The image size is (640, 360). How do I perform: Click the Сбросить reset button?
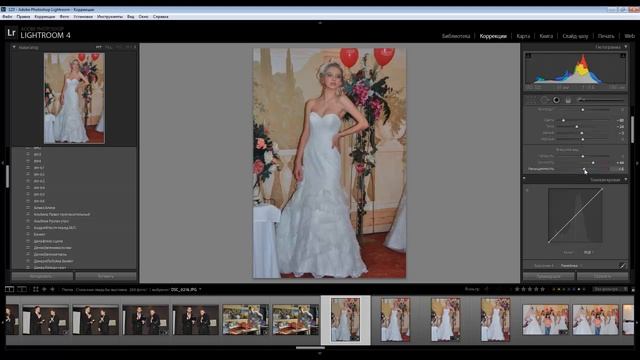[x=602, y=276]
